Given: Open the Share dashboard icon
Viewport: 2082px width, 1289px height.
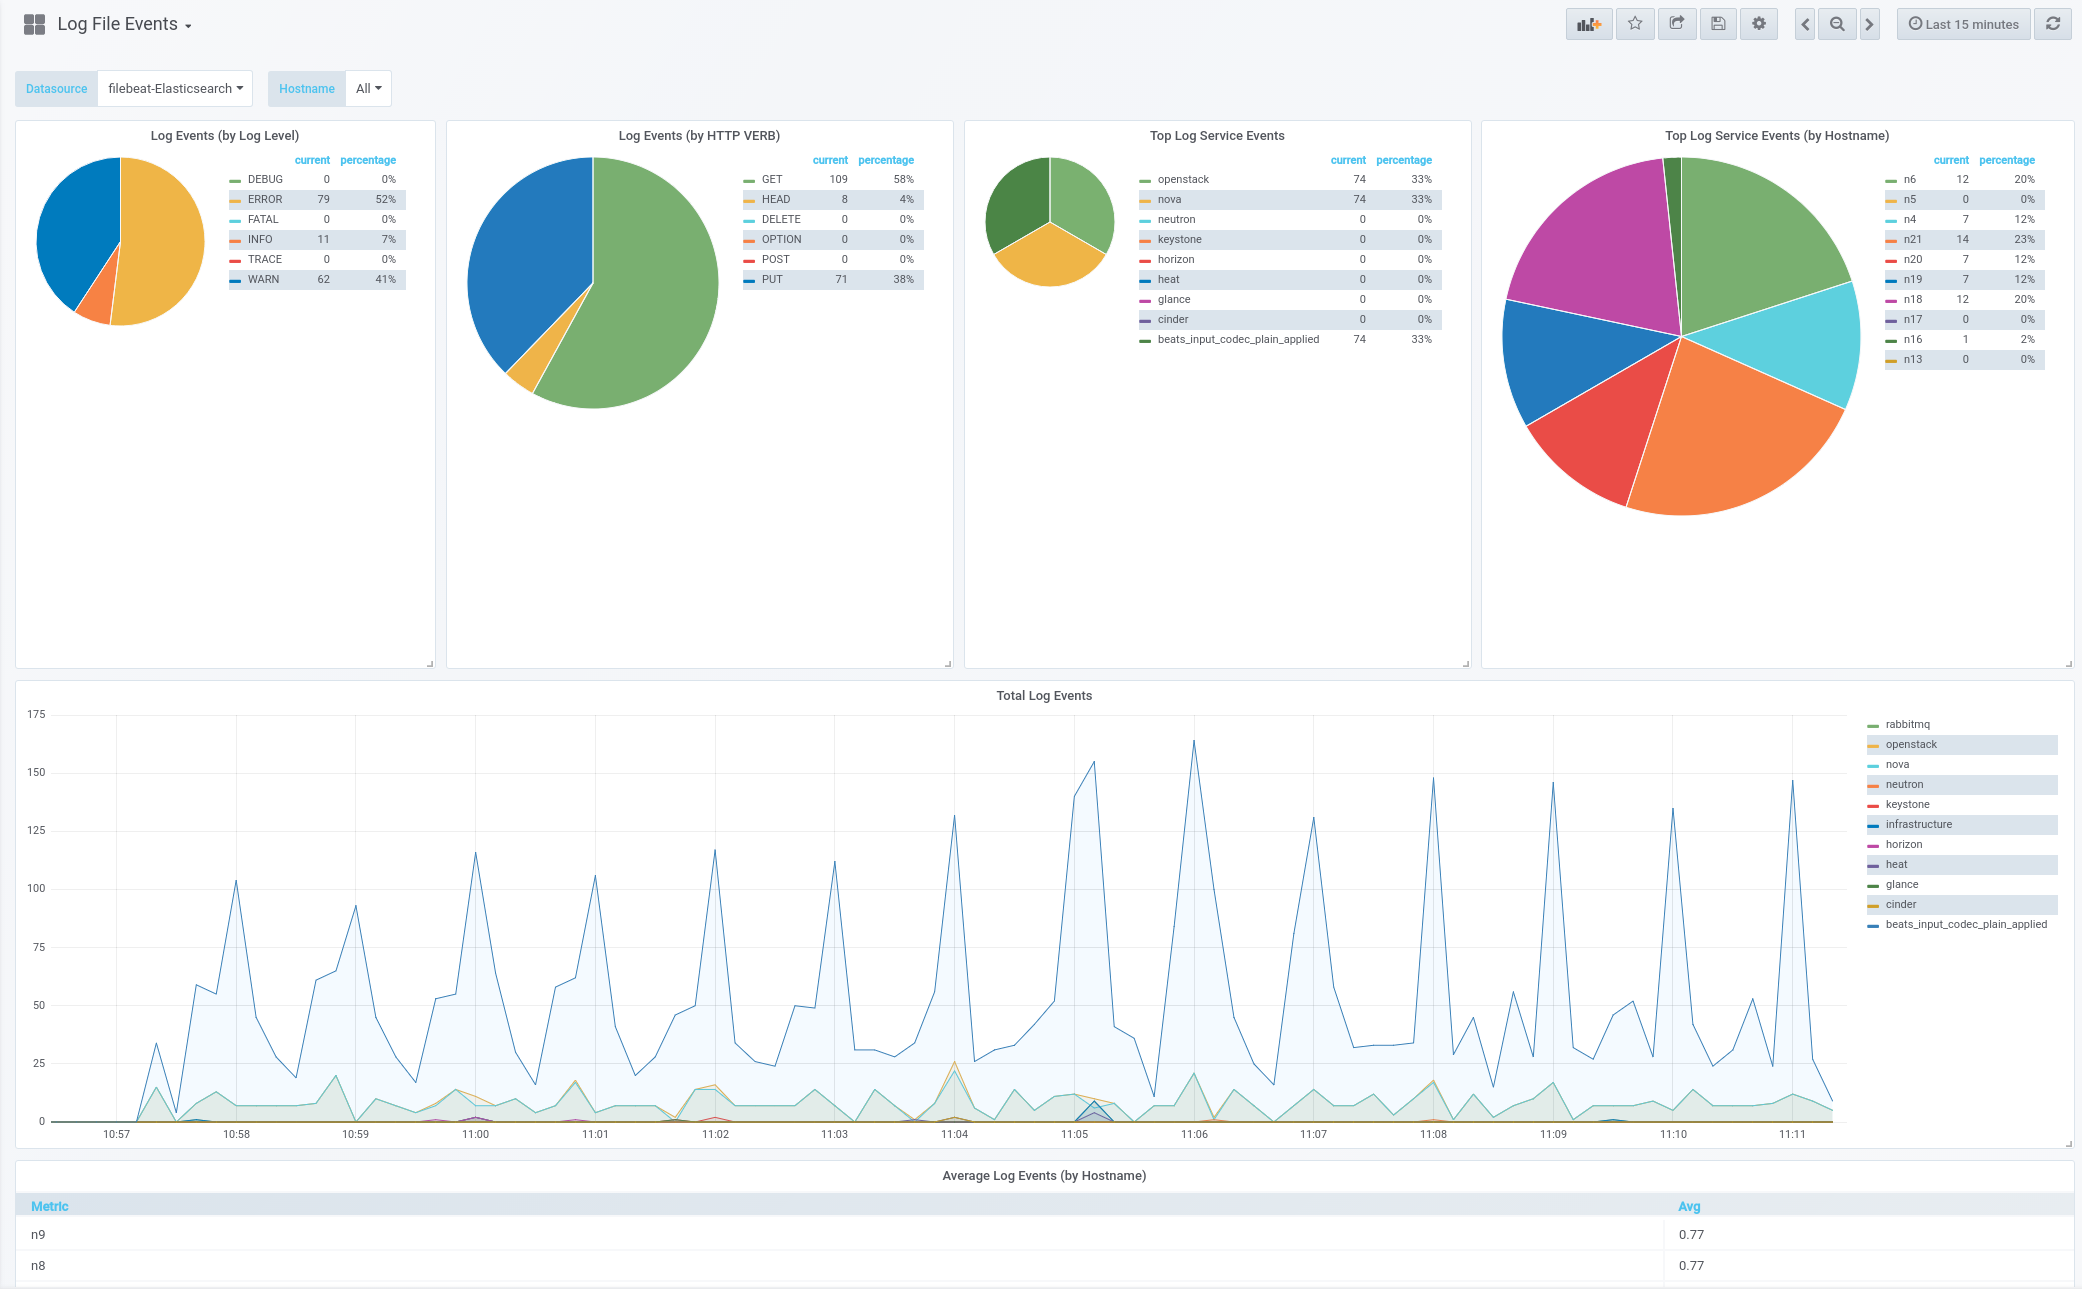Looking at the screenshot, I should coord(1677,24).
